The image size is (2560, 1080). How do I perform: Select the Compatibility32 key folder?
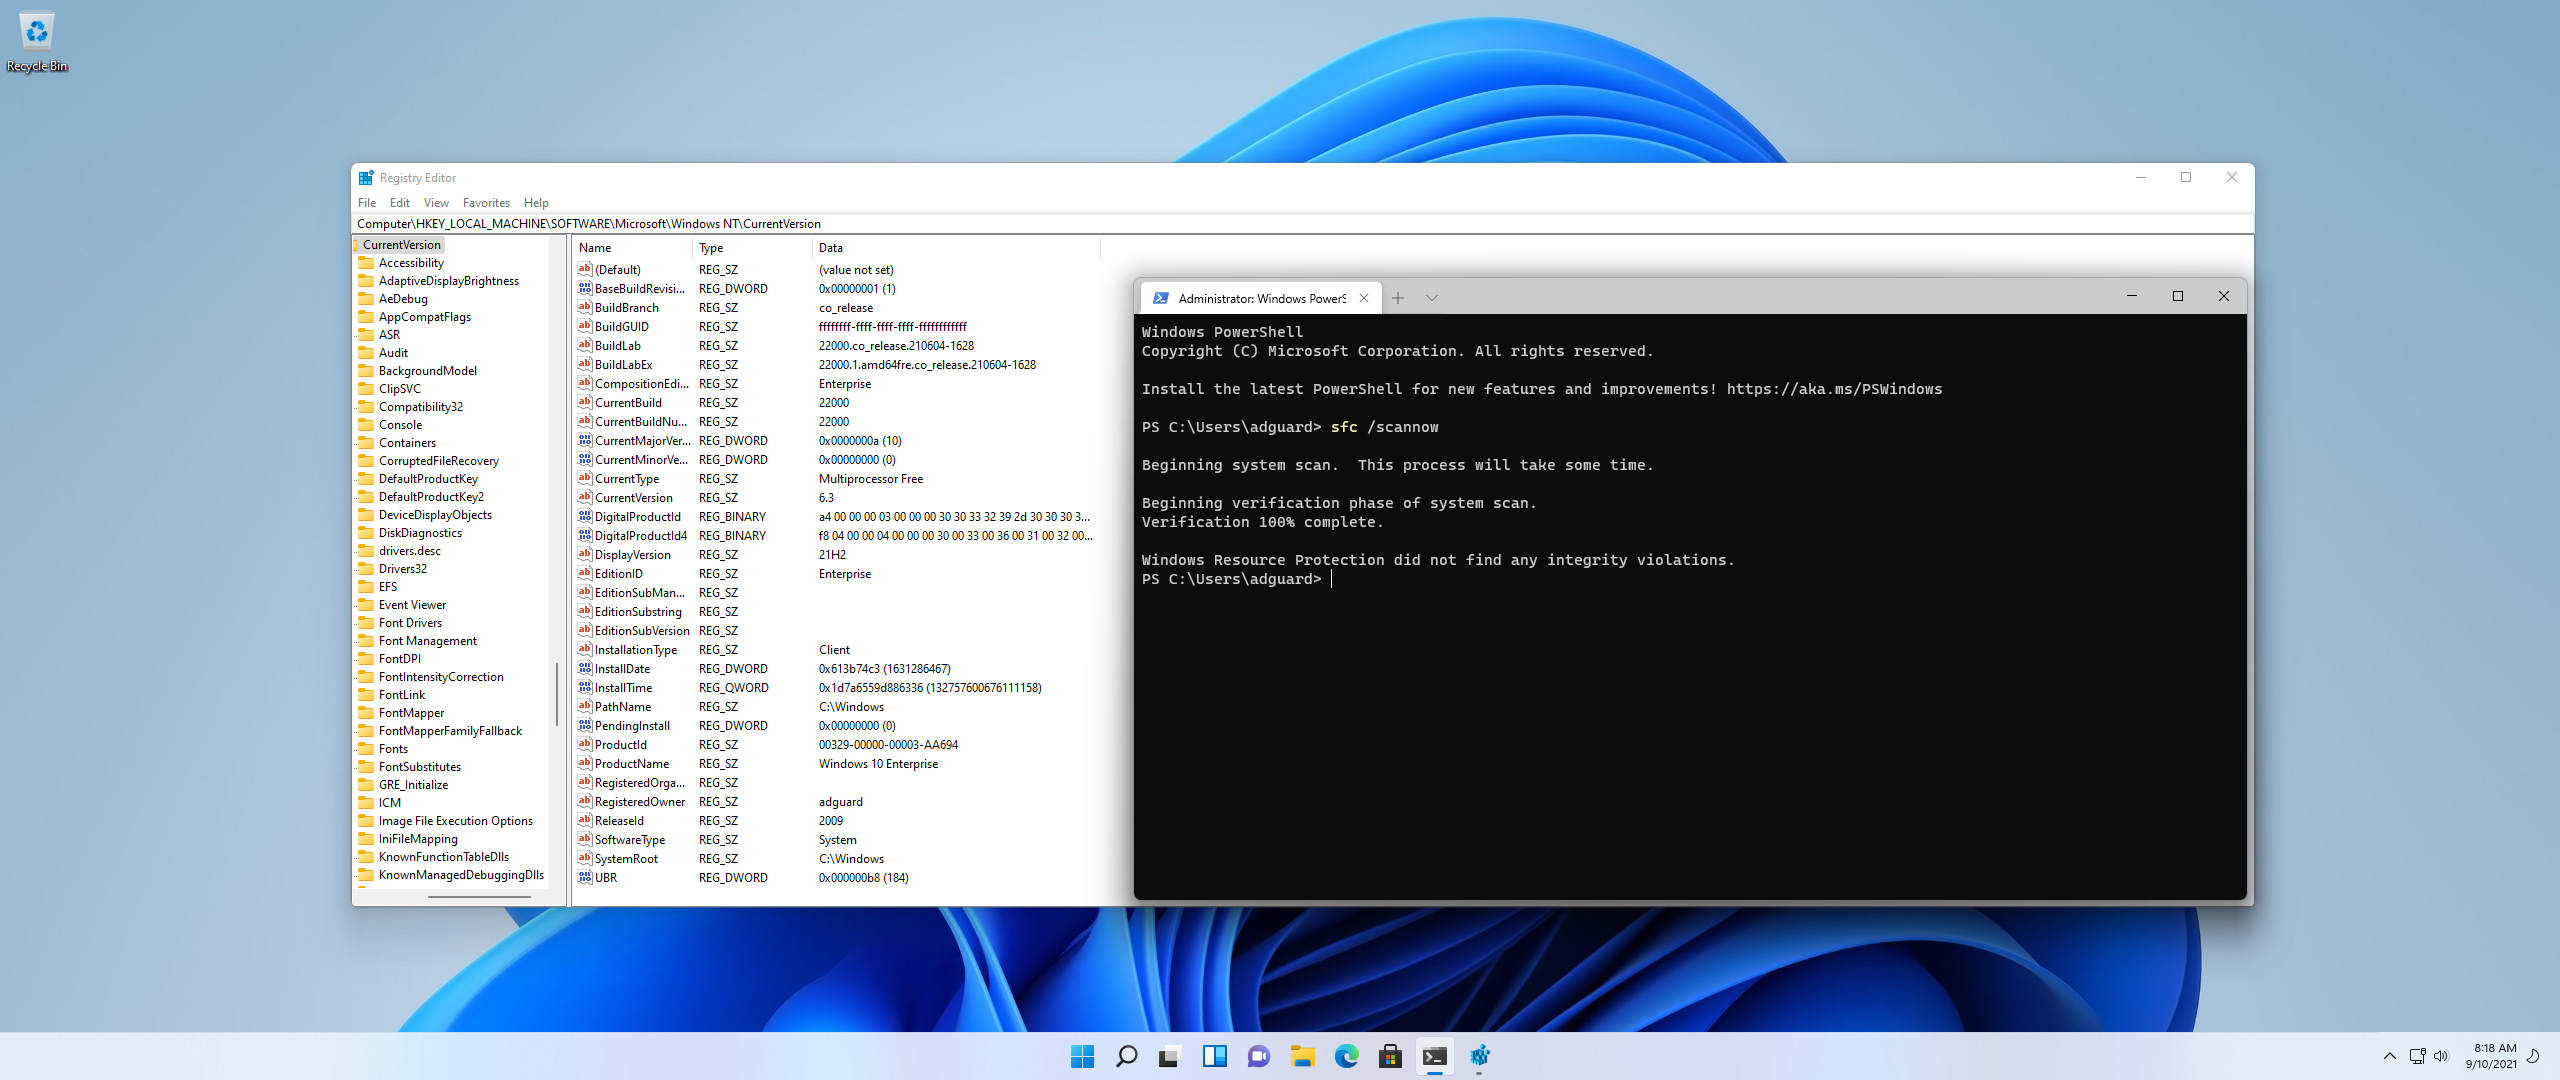coord(420,407)
